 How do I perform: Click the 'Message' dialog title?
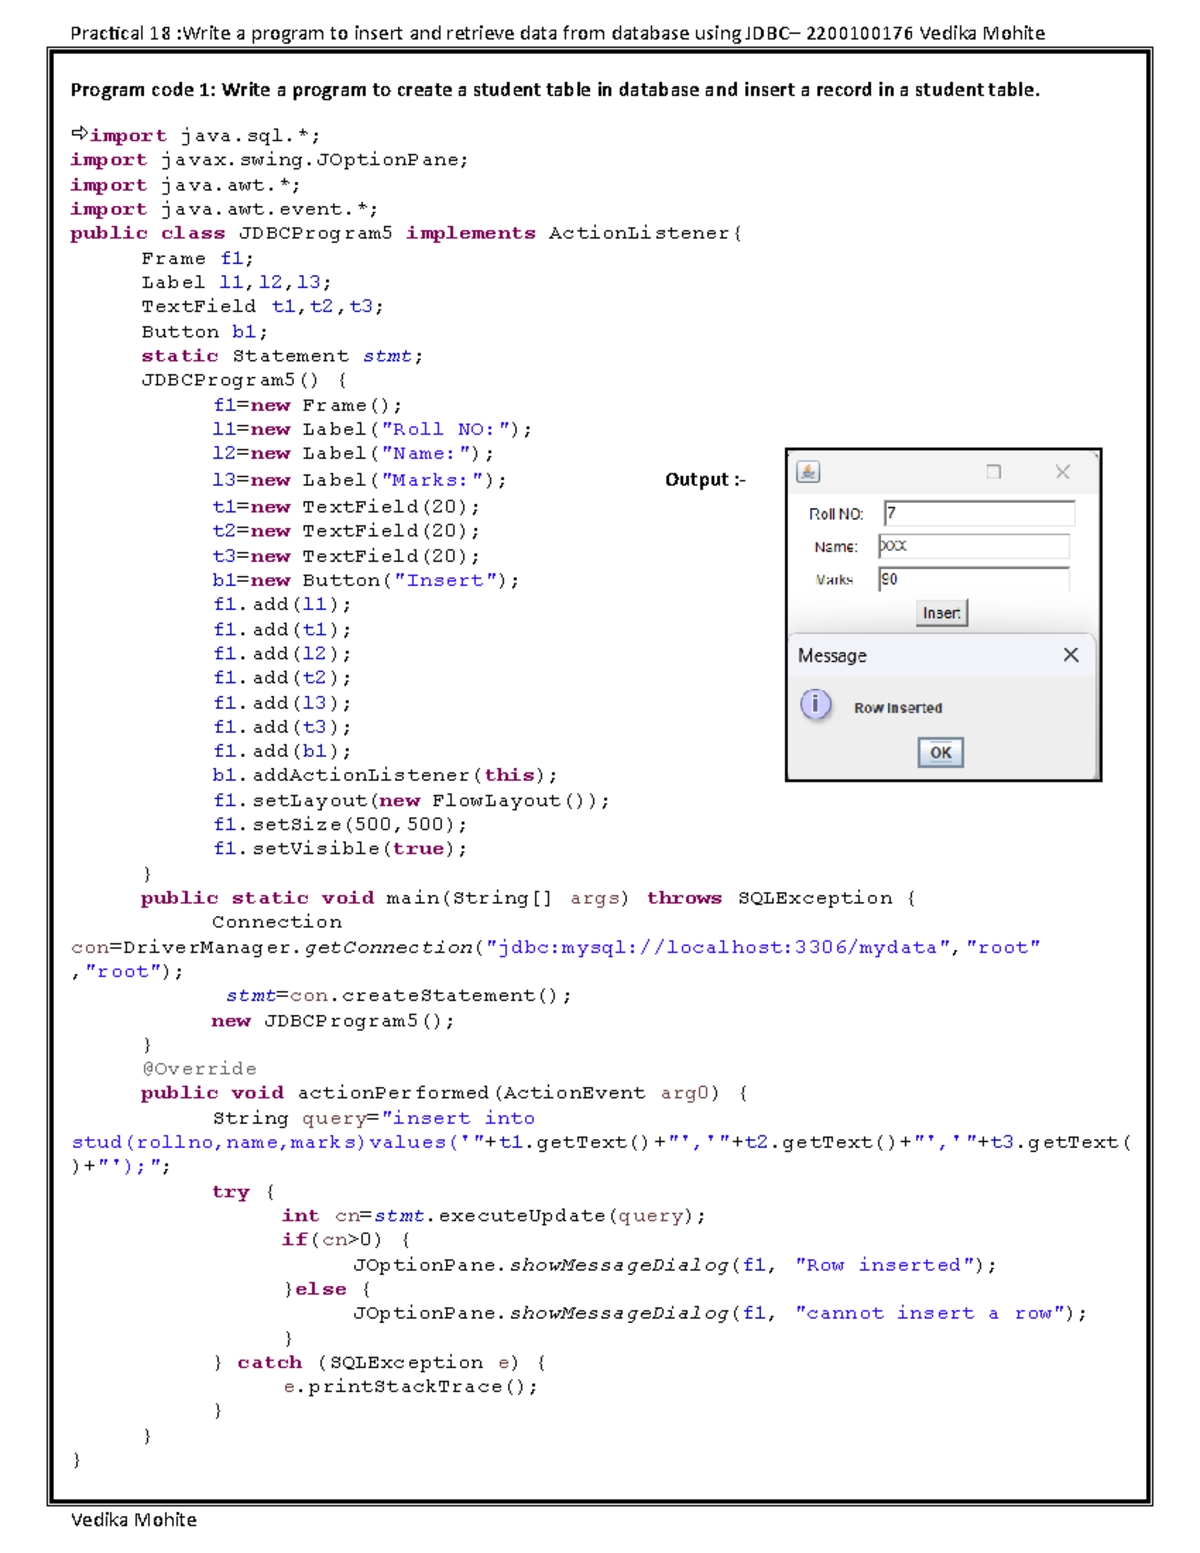click(x=832, y=656)
